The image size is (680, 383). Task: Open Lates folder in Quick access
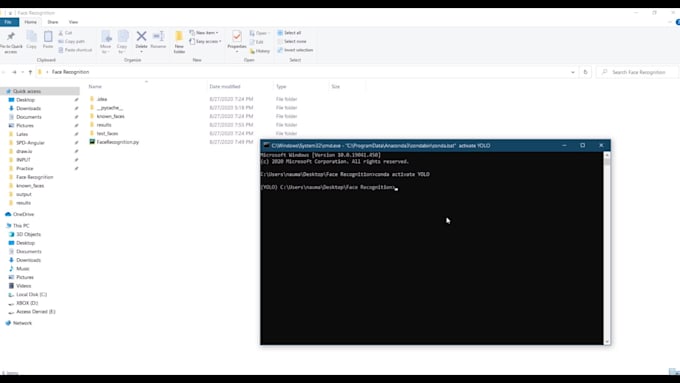[22, 134]
